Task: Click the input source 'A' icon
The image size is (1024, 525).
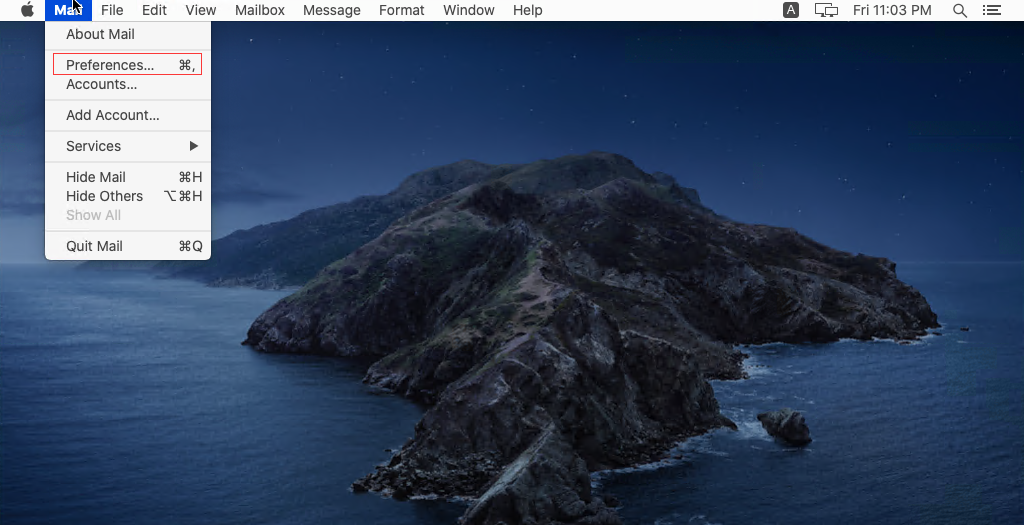Action: (x=791, y=10)
